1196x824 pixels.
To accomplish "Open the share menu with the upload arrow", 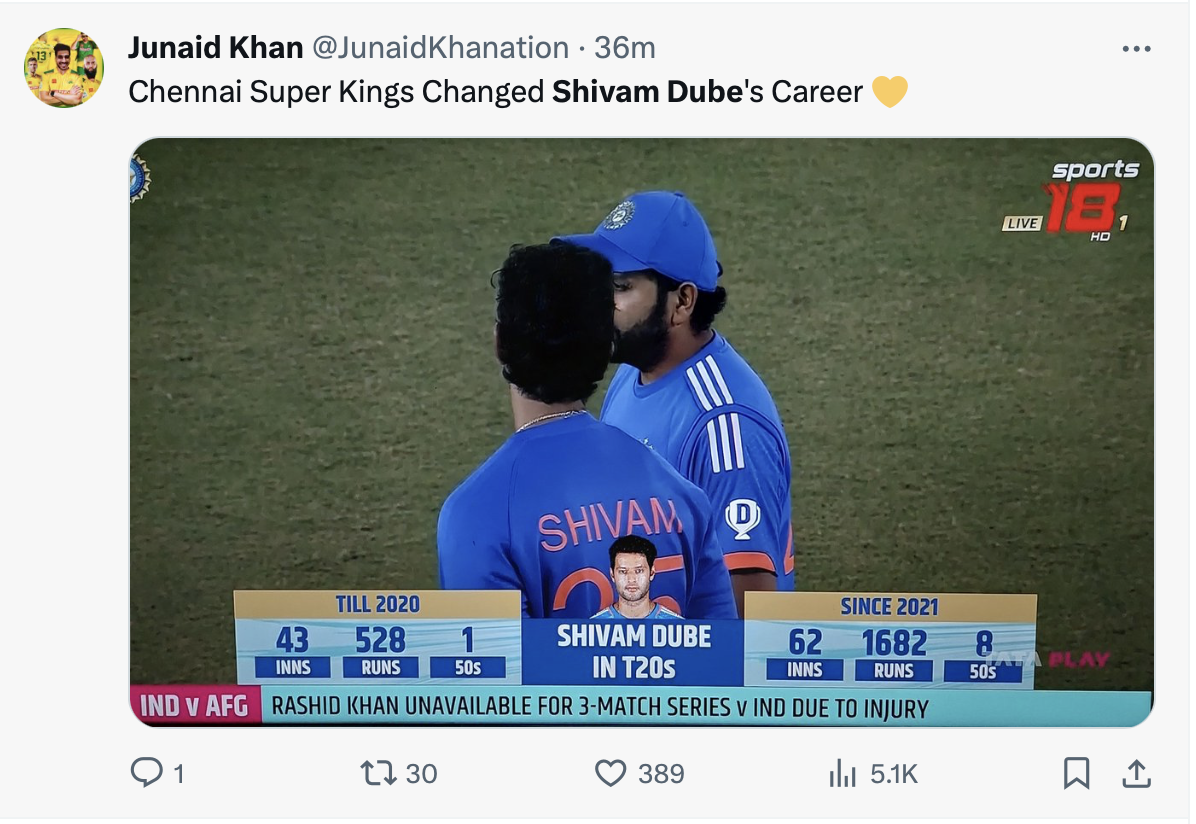I will 1136,772.
